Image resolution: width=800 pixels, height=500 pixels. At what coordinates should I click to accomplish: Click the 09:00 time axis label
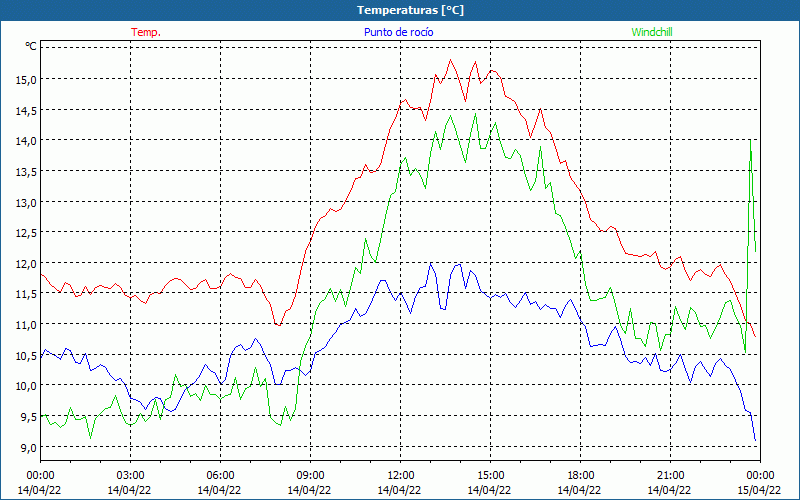[310, 476]
